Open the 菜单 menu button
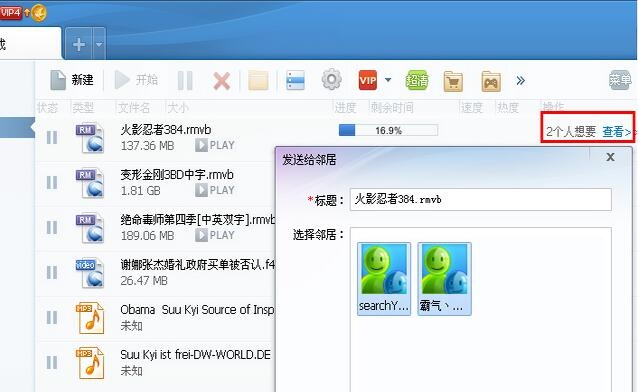The width and height of the screenshot is (638, 392). click(620, 80)
